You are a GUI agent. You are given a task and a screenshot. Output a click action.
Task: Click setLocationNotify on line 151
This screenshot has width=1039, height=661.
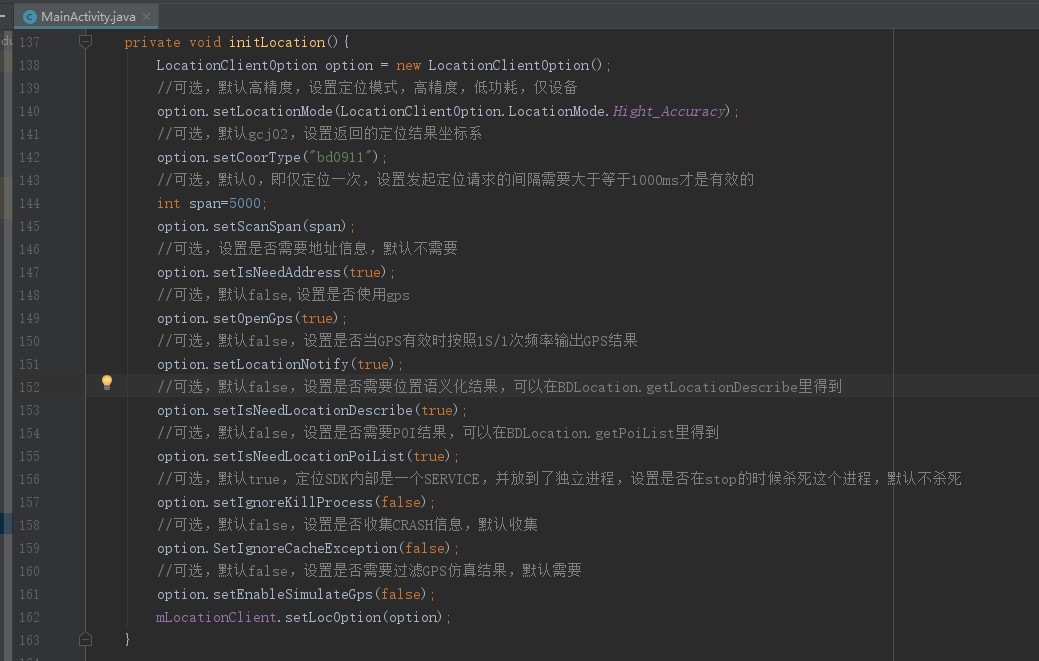pyautogui.click(x=281, y=364)
